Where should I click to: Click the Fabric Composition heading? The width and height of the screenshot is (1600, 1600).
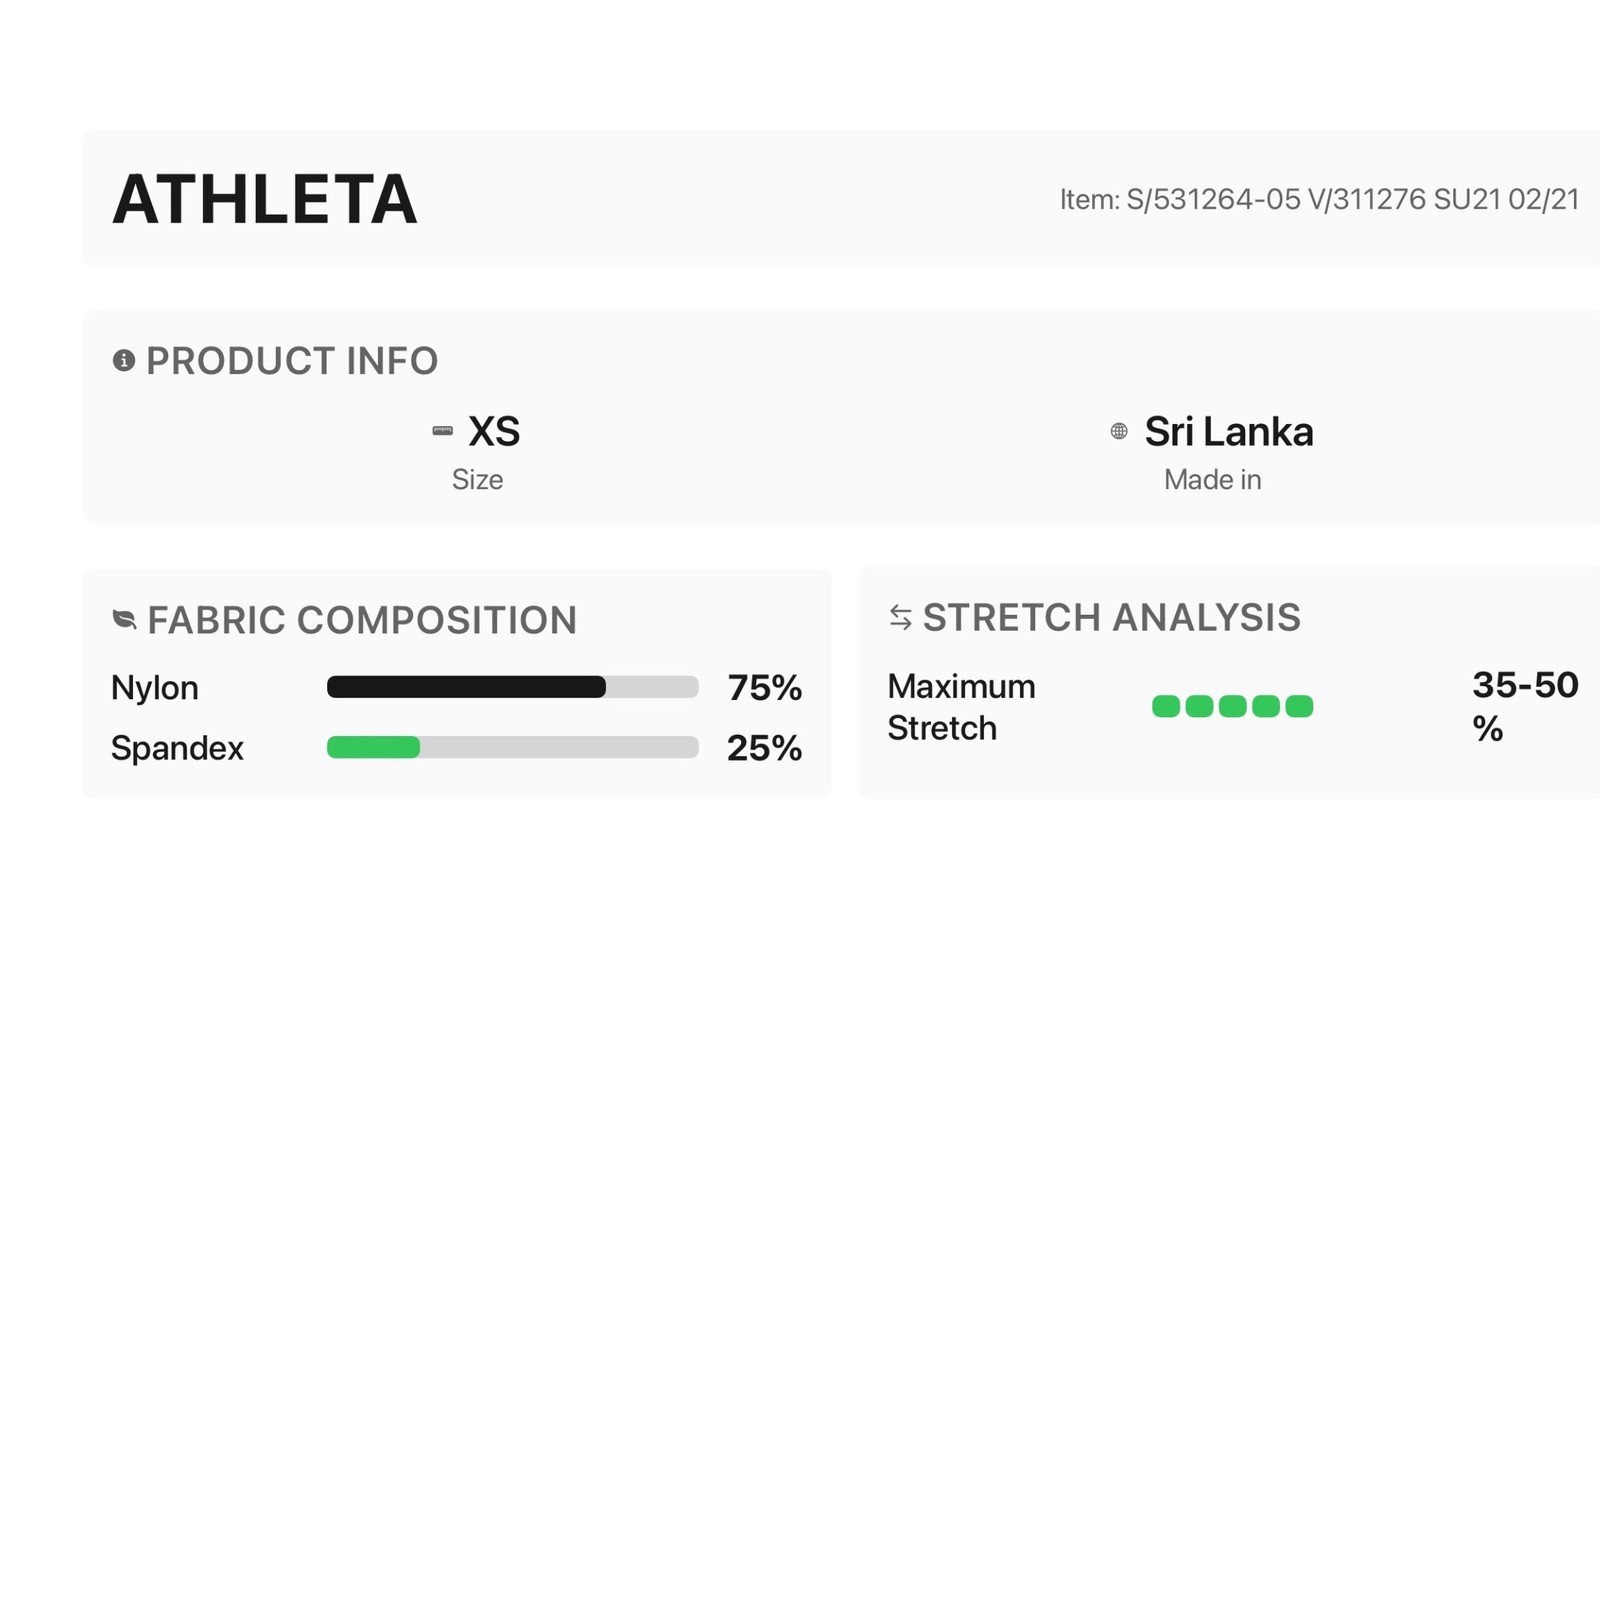(x=362, y=620)
